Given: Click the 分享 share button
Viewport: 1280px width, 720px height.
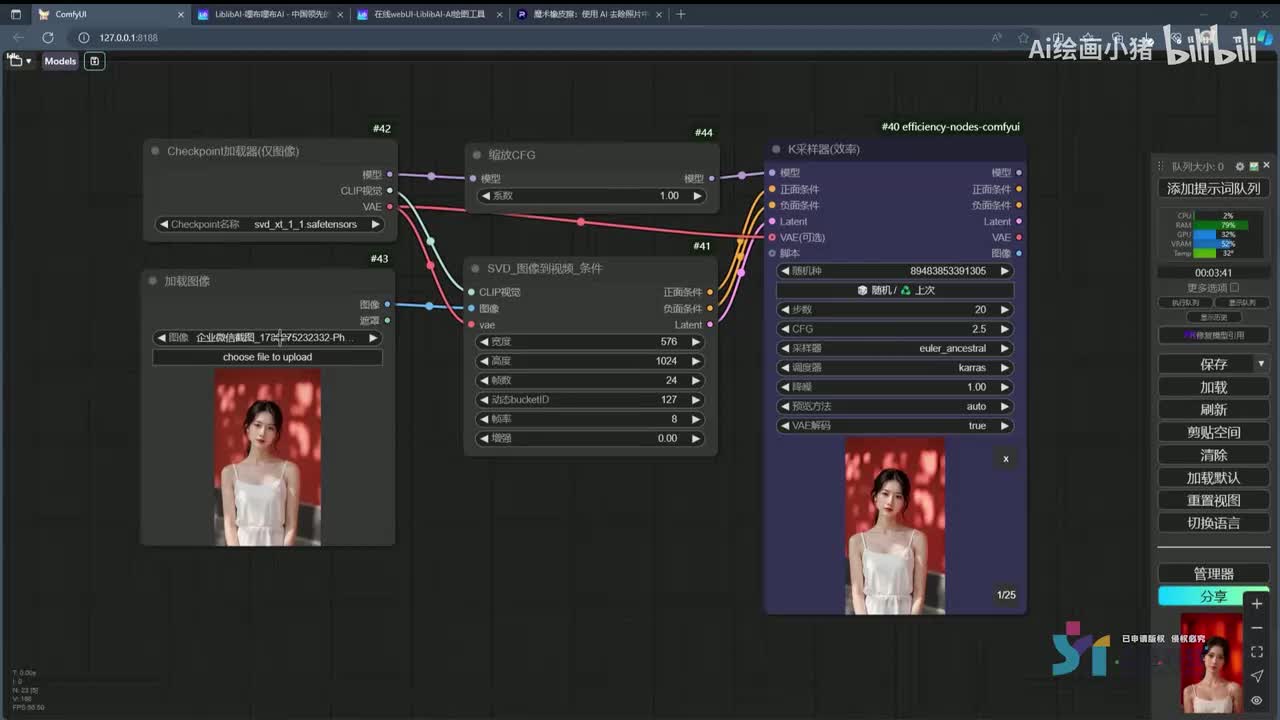Looking at the screenshot, I should (1213, 596).
